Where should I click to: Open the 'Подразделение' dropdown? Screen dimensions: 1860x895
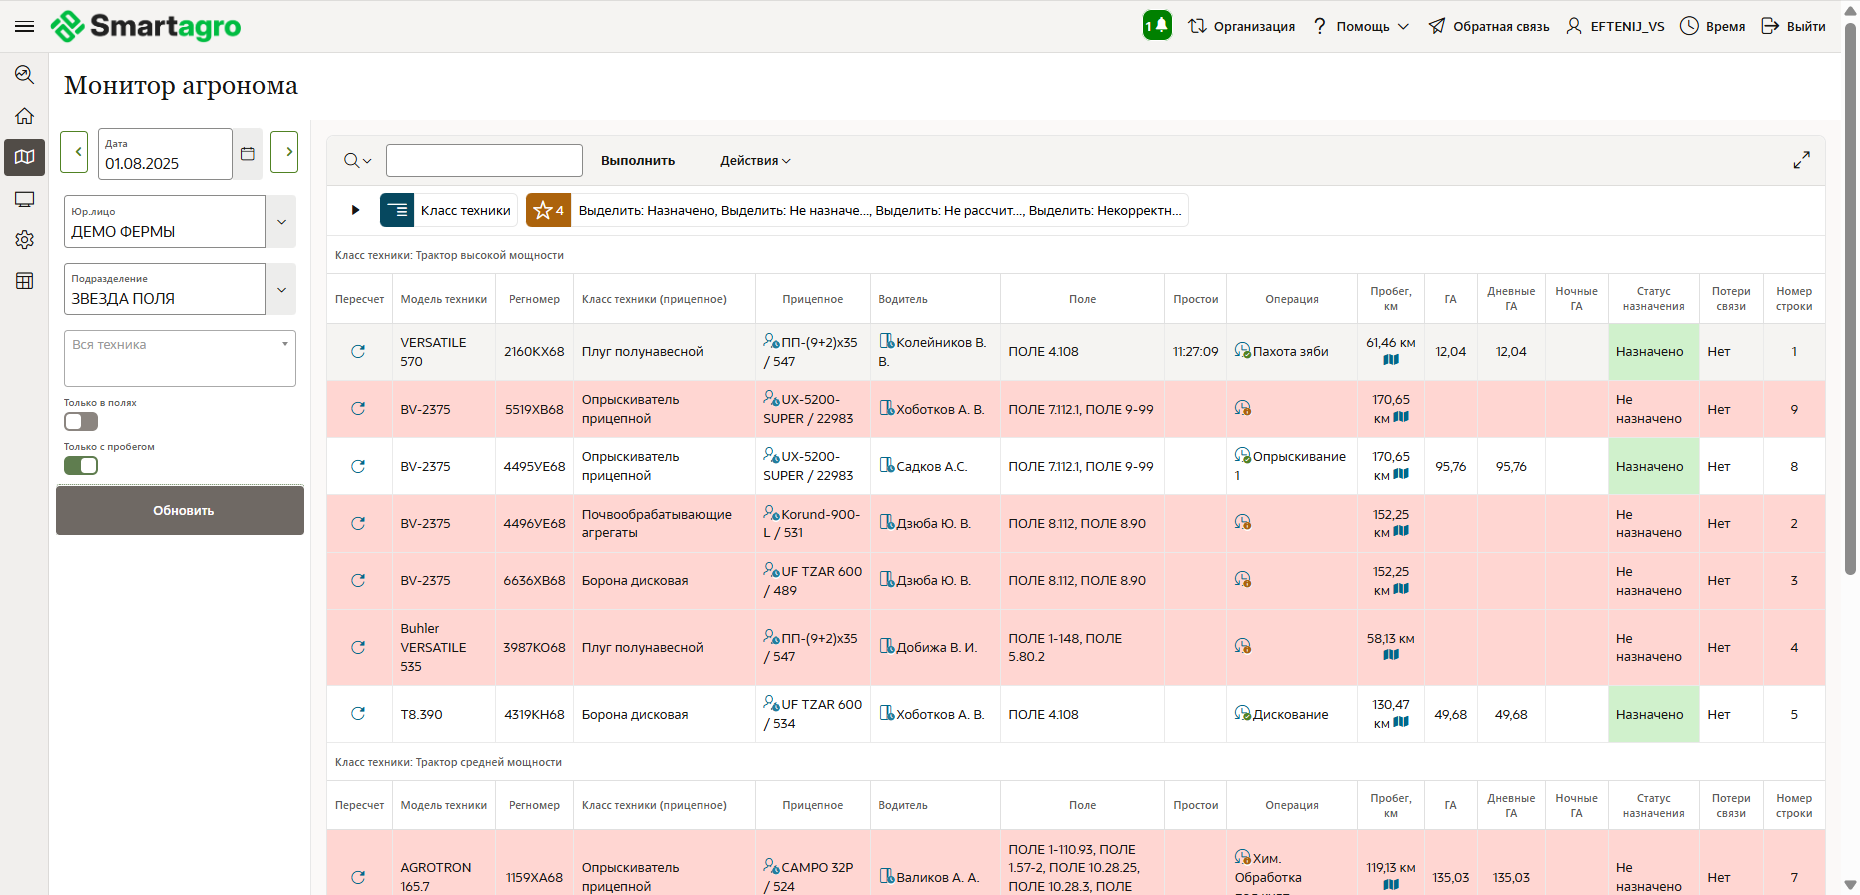[x=281, y=290]
